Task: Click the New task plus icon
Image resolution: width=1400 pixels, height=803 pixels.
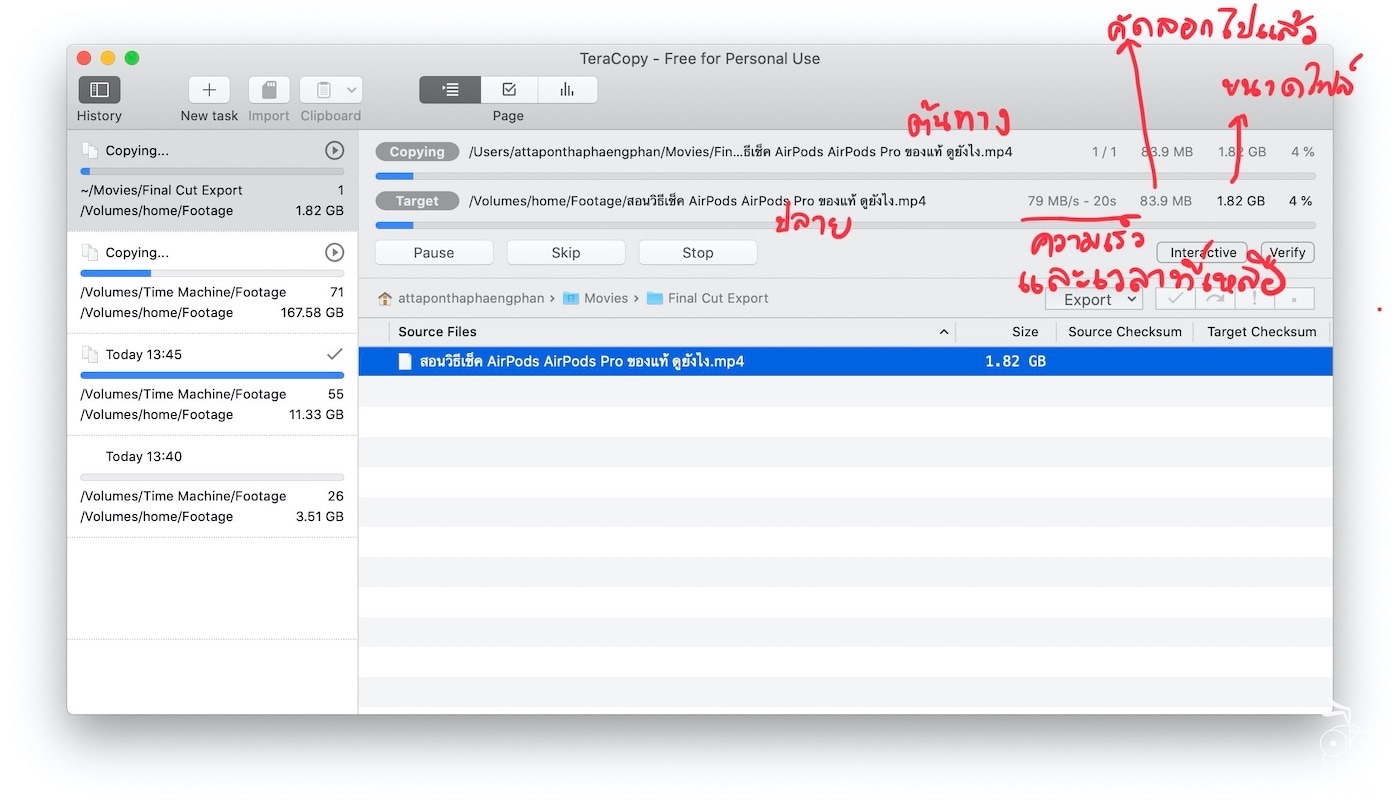Action: pos(208,89)
